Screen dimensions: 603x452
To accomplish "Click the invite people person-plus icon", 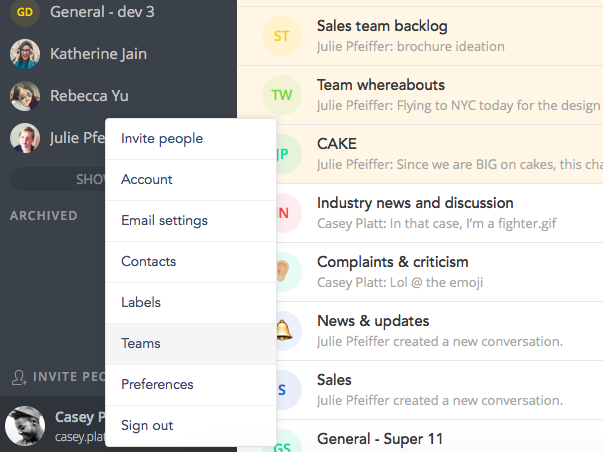I will (x=18, y=377).
